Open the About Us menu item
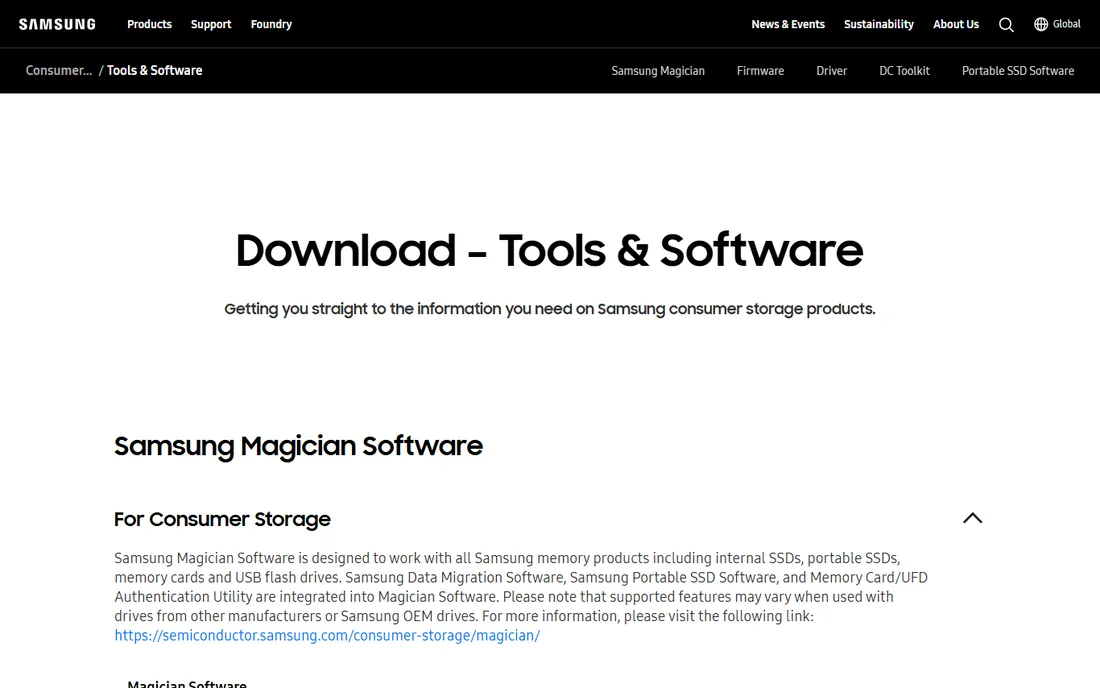 point(955,25)
